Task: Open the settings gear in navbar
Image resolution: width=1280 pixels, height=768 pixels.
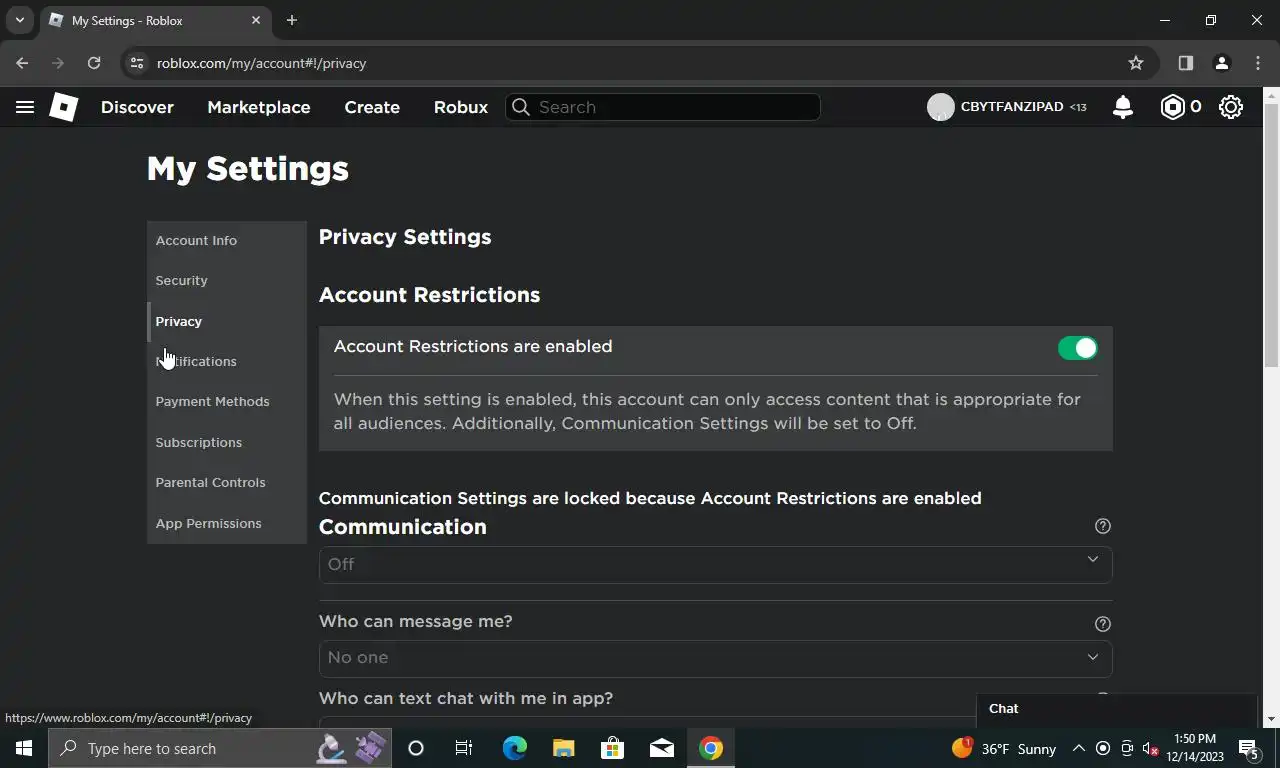Action: (x=1231, y=107)
